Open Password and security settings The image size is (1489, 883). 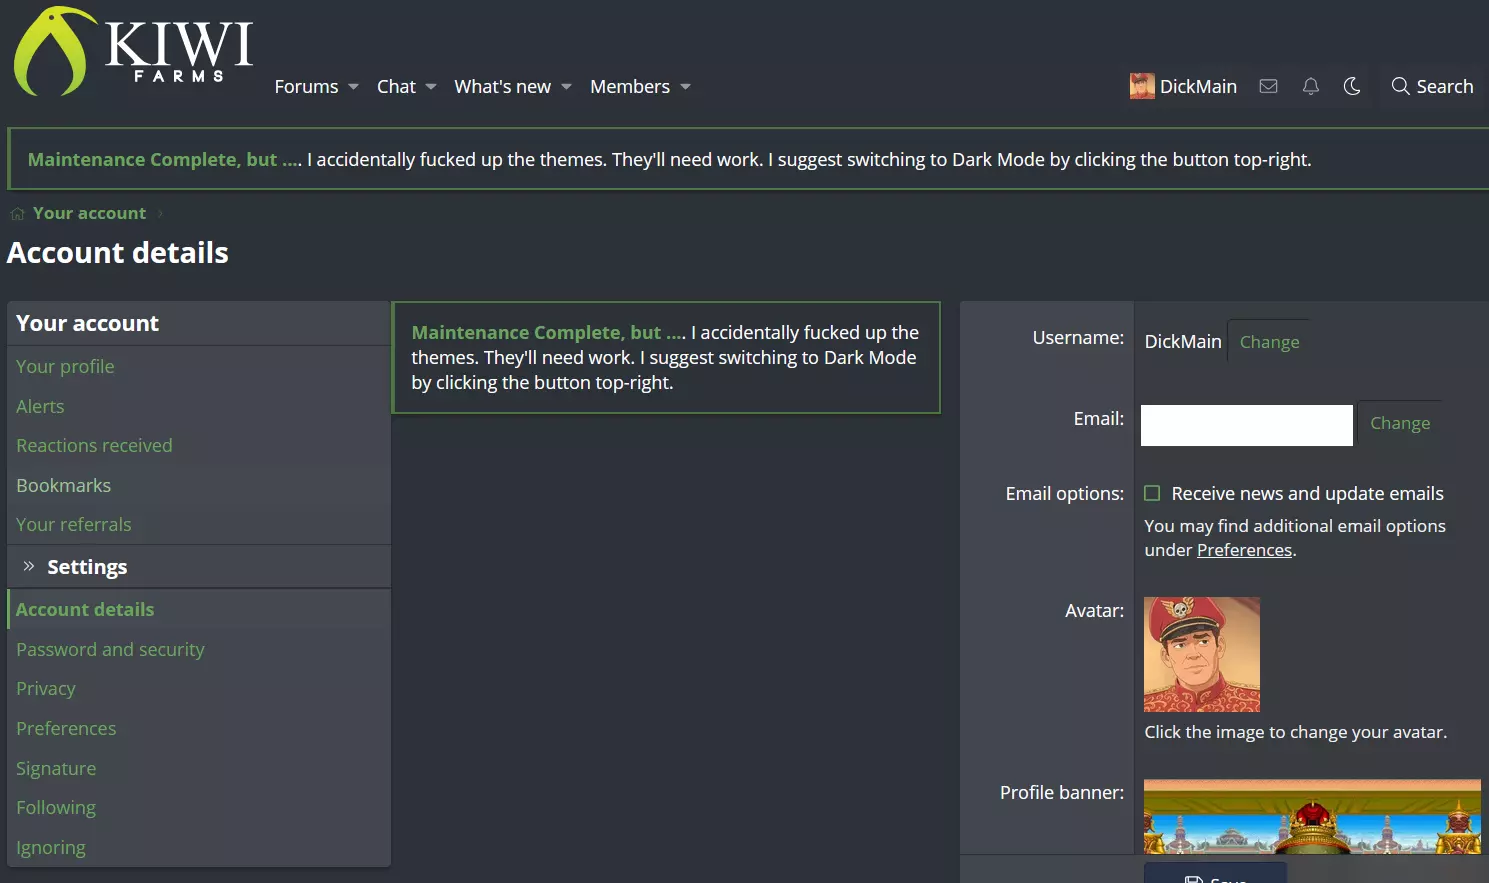pyautogui.click(x=110, y=649)
